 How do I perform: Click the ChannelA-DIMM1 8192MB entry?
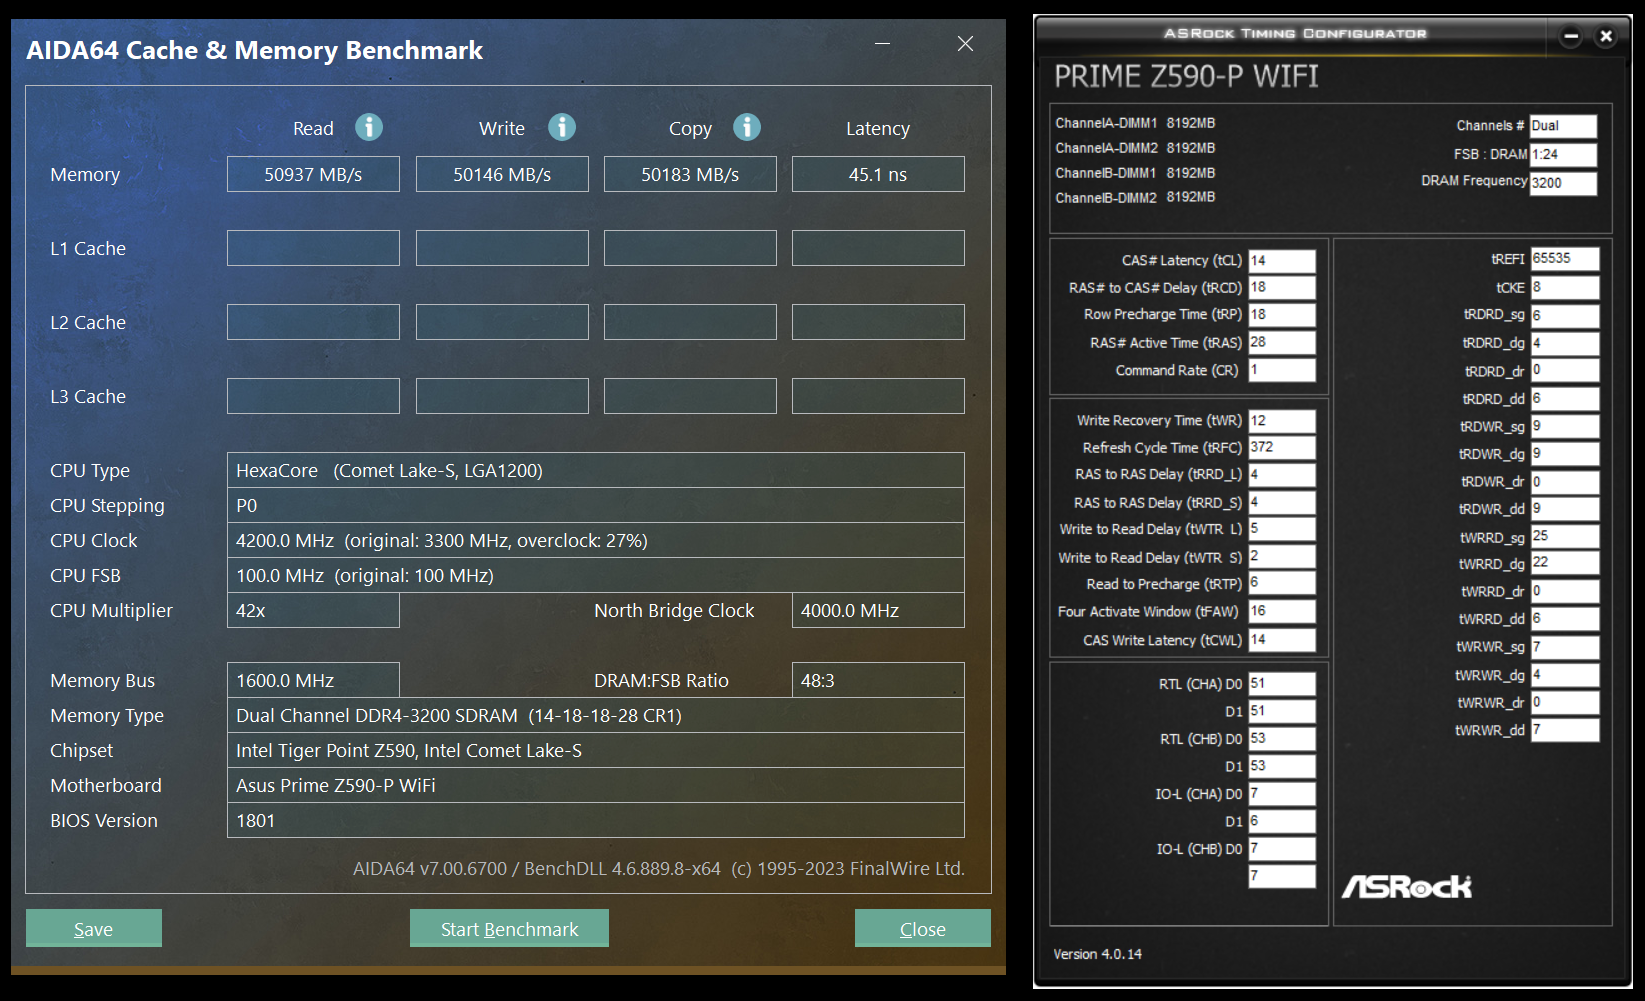click(x=1135, y=123)
